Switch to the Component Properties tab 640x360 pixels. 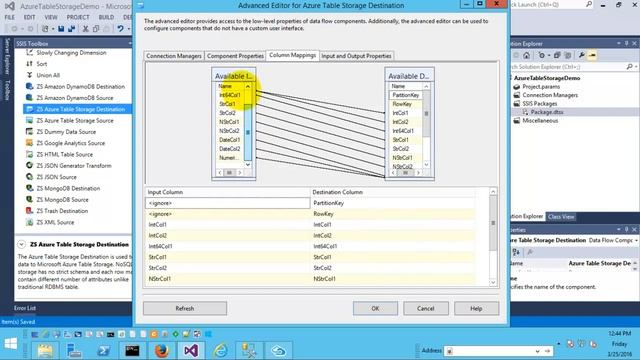point(235,56)
